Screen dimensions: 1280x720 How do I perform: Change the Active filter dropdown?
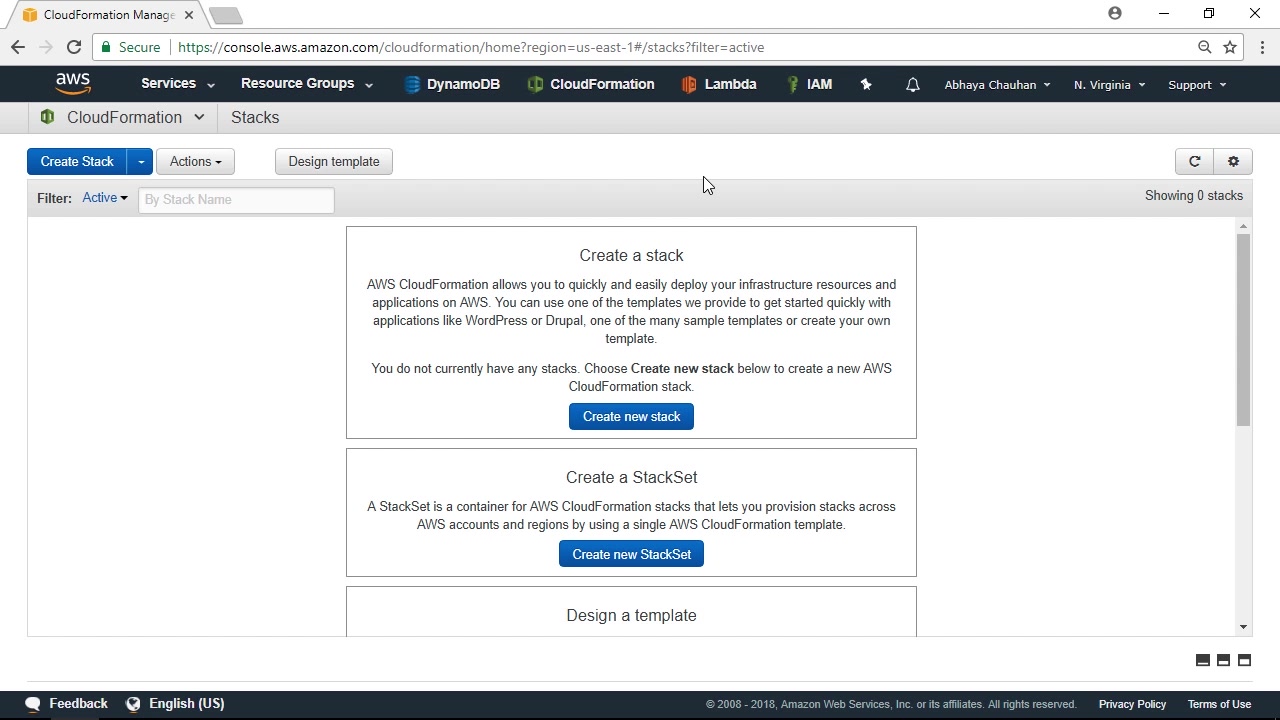pos(105,198)
